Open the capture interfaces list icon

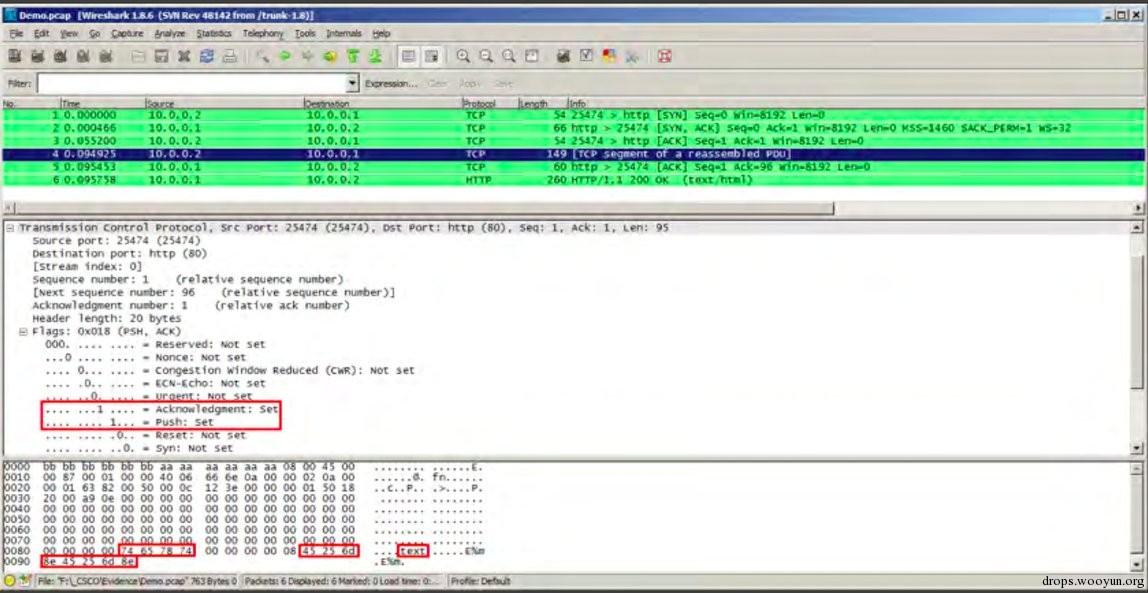[15, 57]
